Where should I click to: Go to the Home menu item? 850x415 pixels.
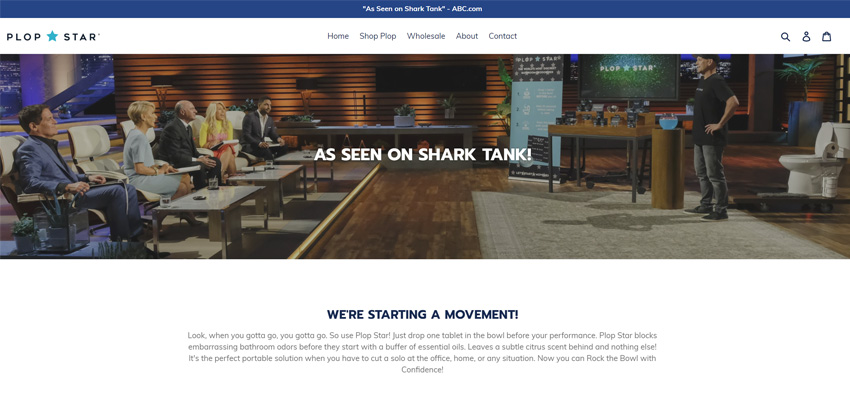click(338, 36)
